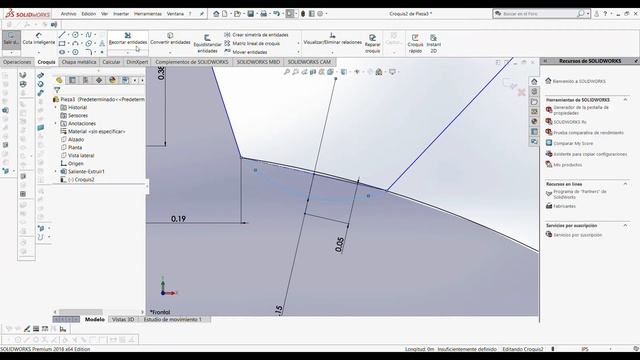Click the Home icon in top toolbar

[x=216, y=13]
